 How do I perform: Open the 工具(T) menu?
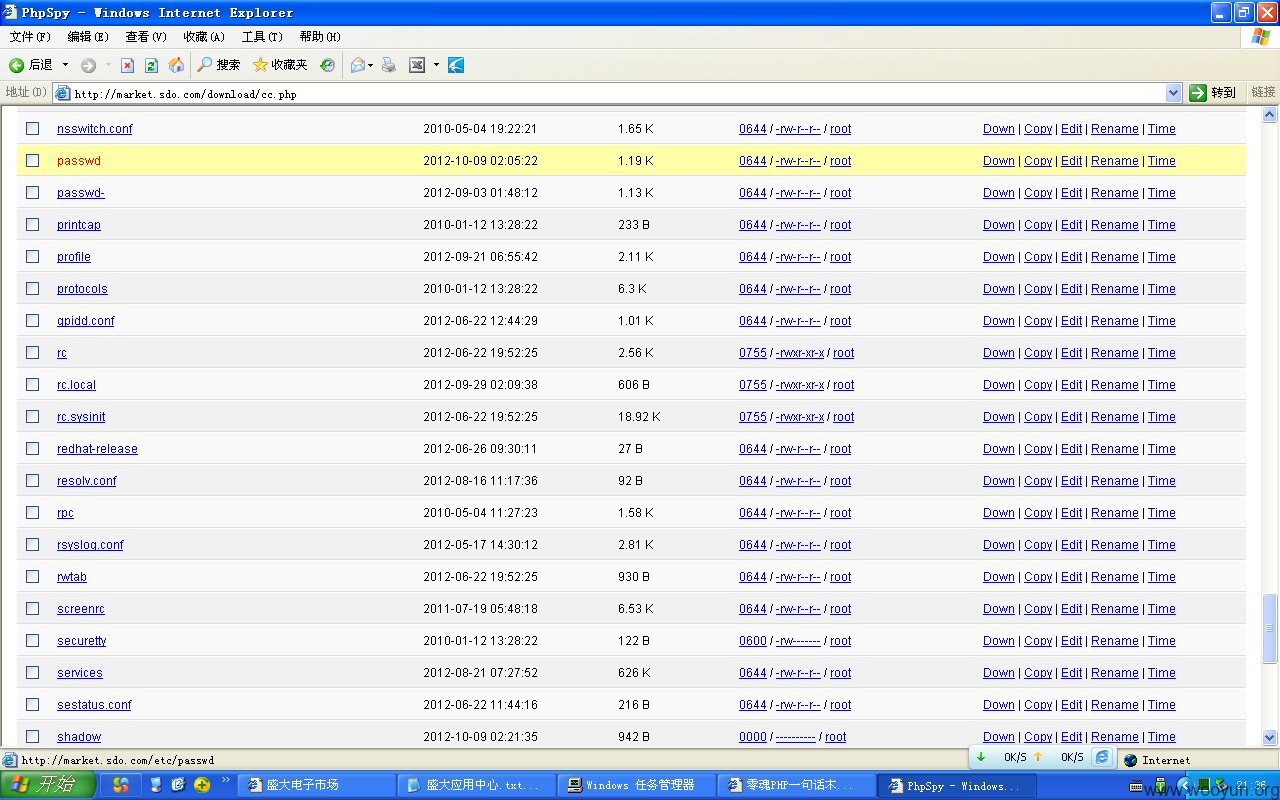(x=262, y=37)
